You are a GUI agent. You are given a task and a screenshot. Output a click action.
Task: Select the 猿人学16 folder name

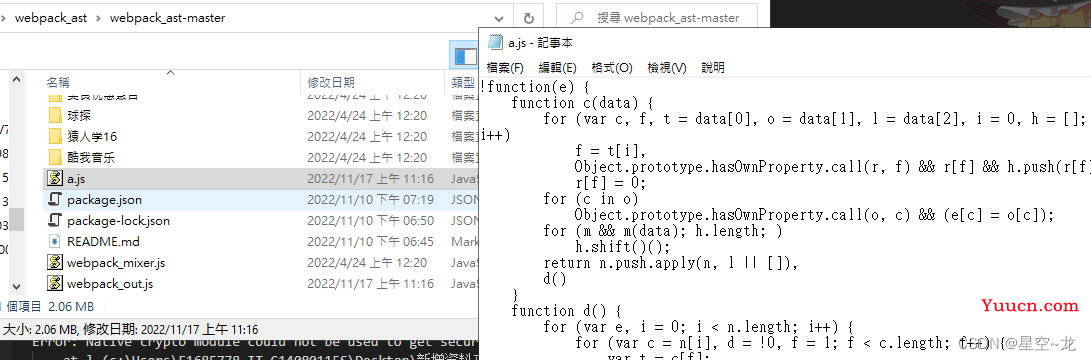pyautogui.click(x=92, y=136)
